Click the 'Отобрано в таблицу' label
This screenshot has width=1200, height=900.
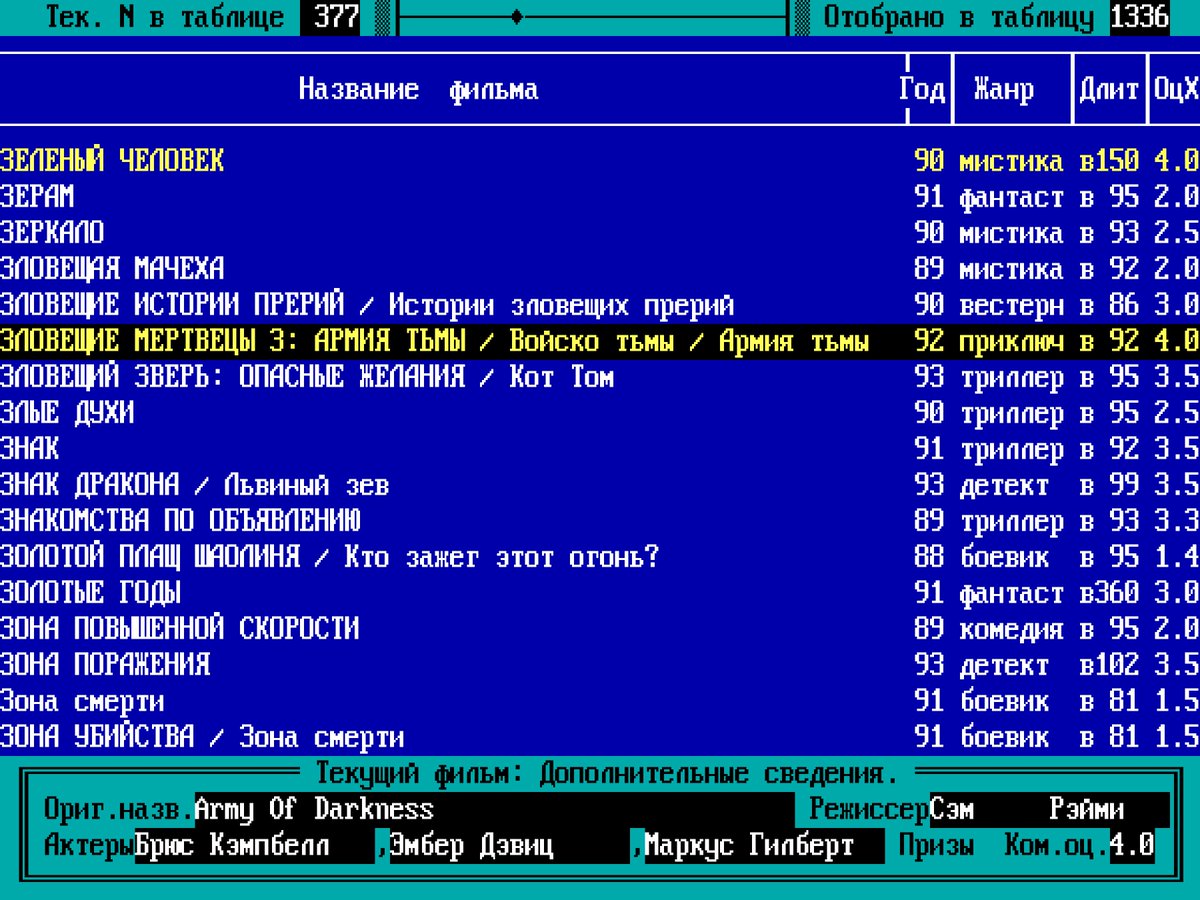click(x=959, y=17)
